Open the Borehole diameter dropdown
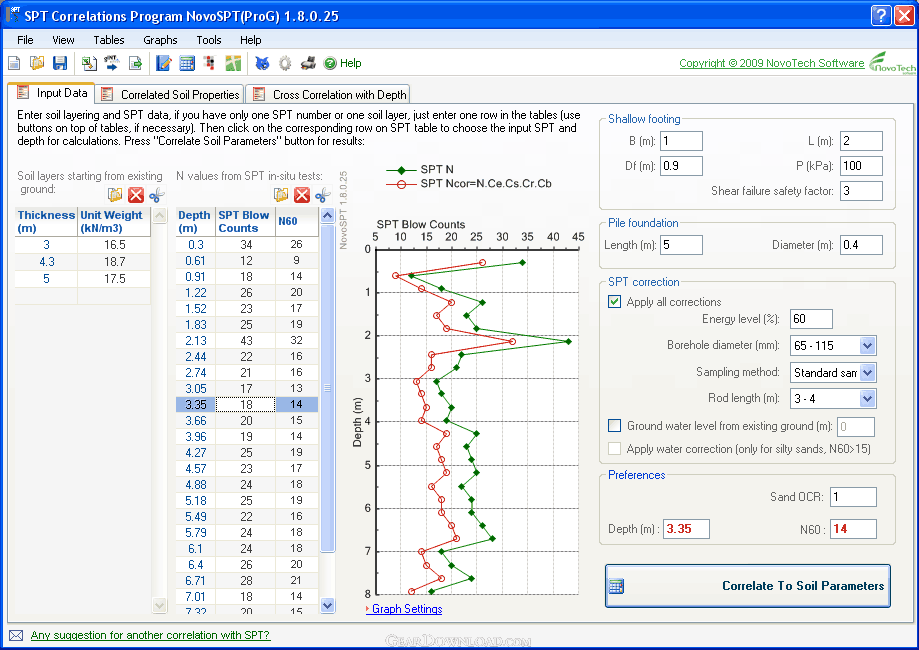The image size is (919, 650). 867,345
